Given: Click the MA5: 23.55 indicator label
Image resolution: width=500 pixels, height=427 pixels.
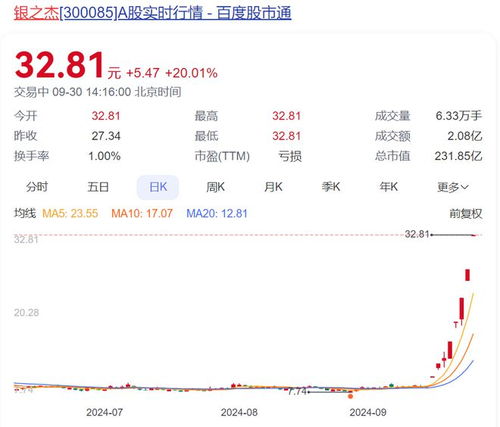Looking at the screenshot, I should (70, 213).
